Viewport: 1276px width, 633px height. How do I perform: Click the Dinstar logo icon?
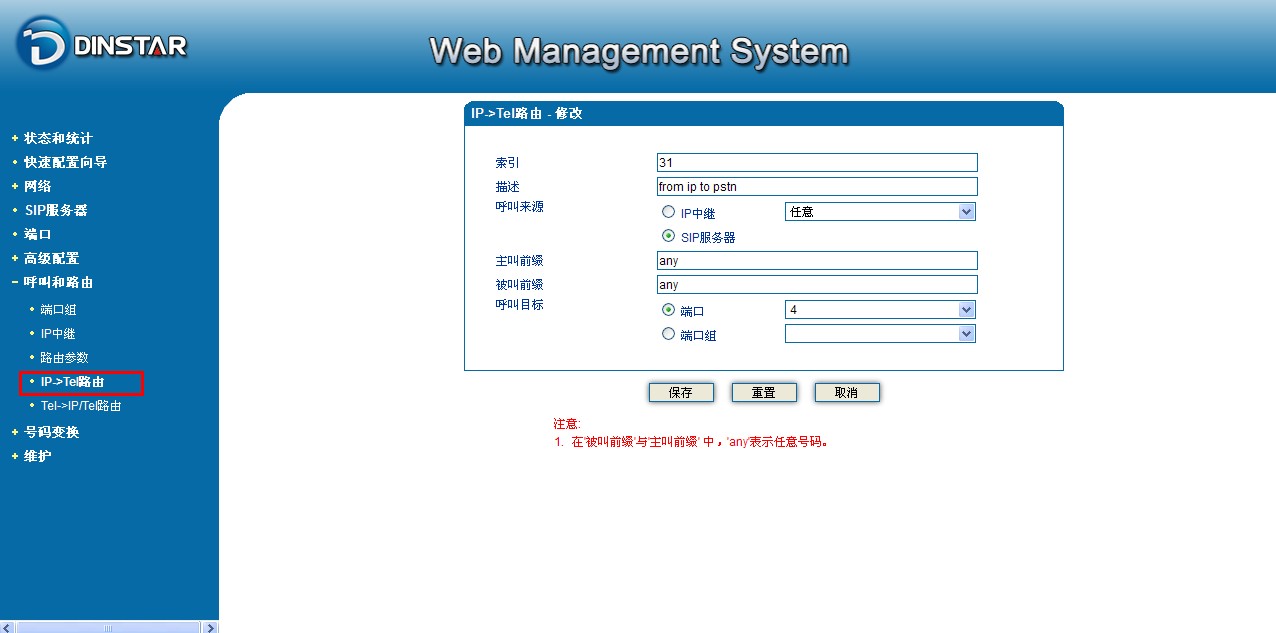click(43, 44)
